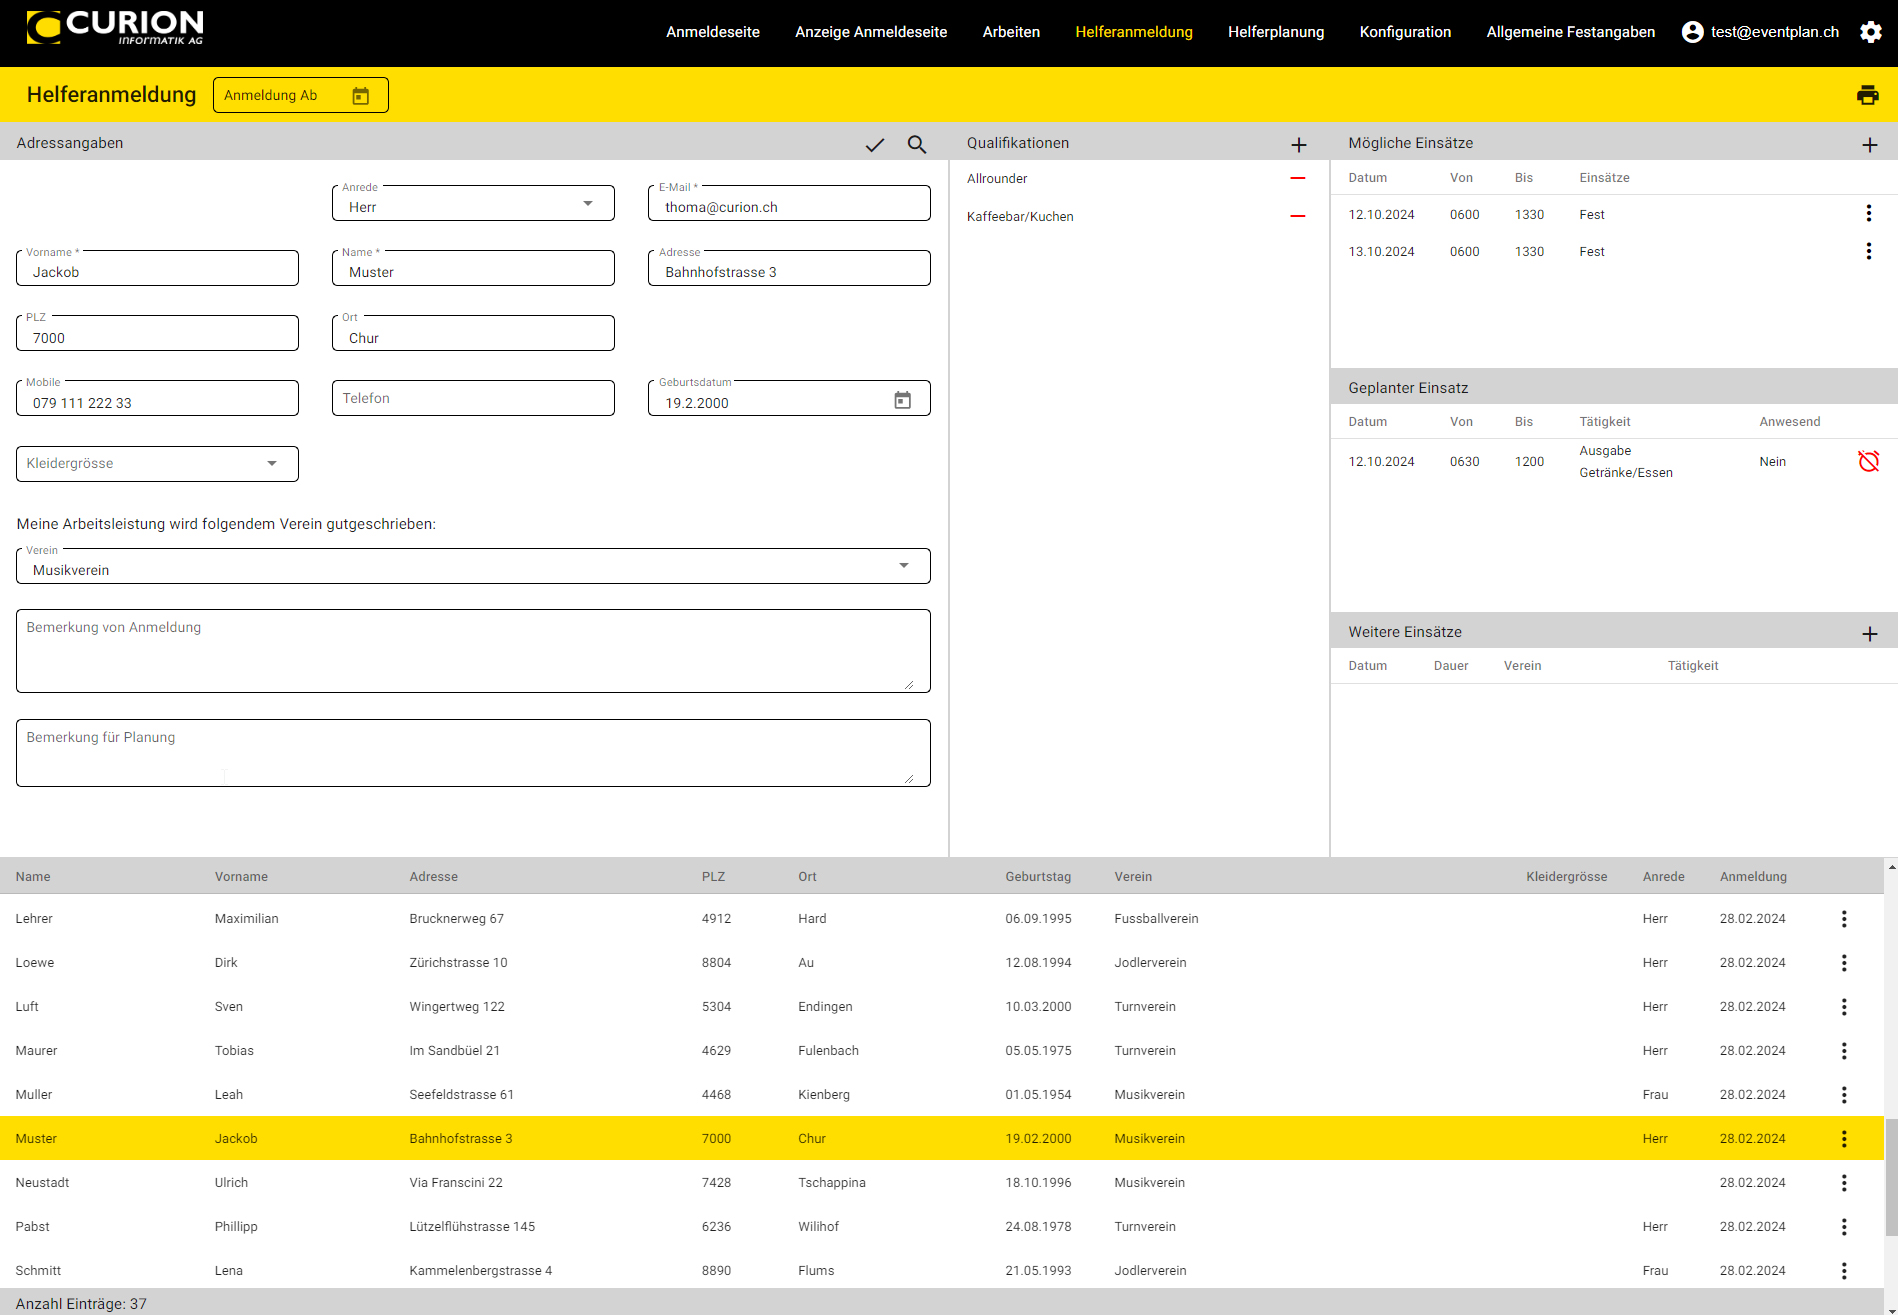The image size is (1898, 1315).
Task: Click the PLZ input field
Action: (x=157, y=333)
